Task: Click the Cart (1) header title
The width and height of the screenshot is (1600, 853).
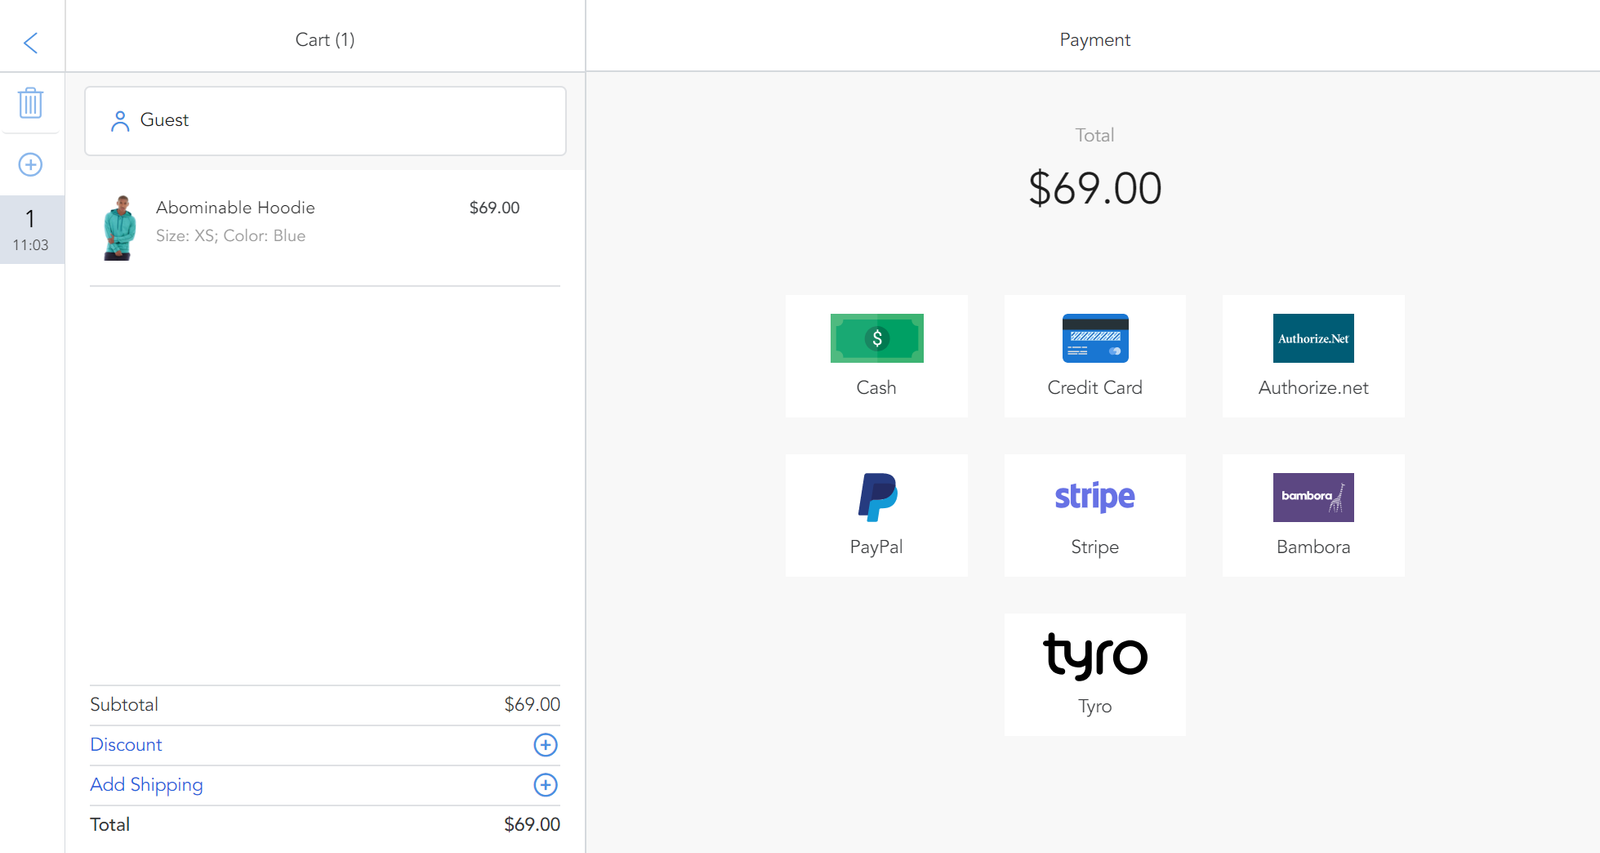Action: click(325, 40)
